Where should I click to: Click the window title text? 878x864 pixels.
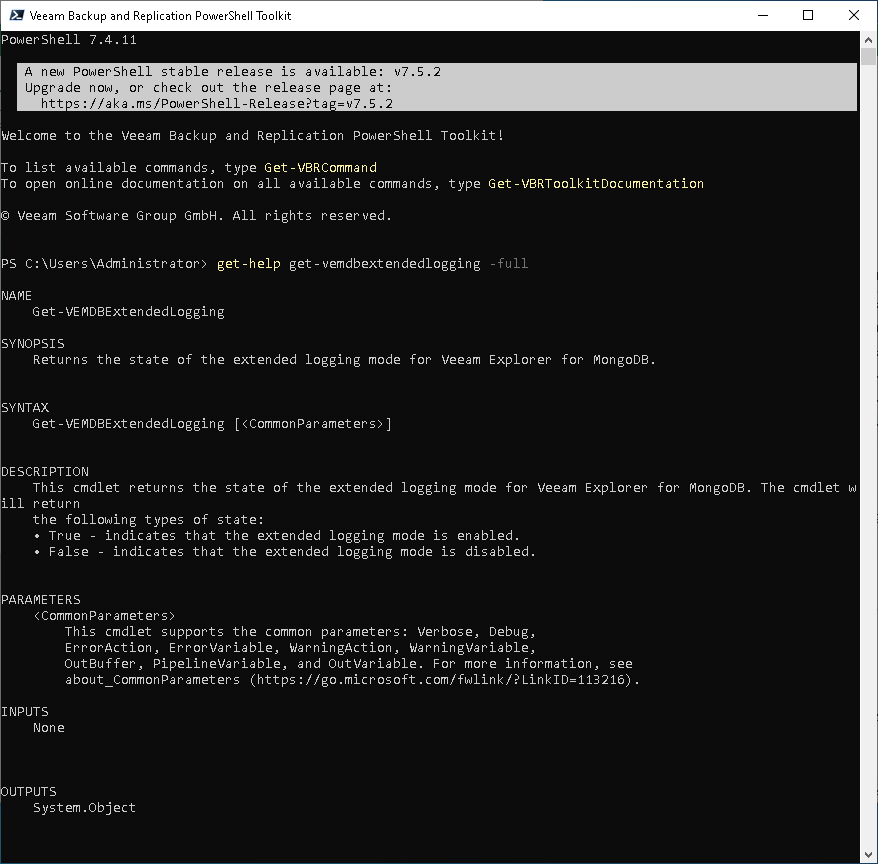[x=160, y=16]
